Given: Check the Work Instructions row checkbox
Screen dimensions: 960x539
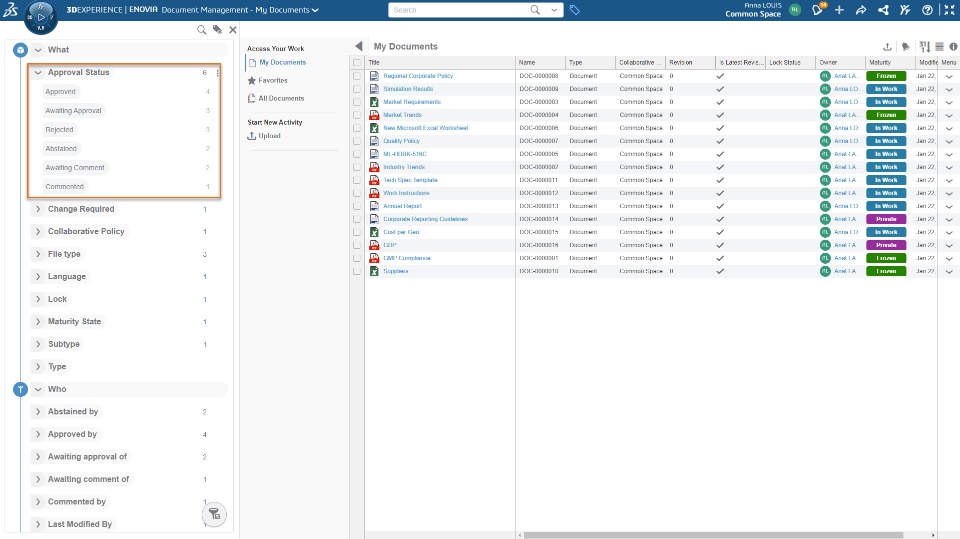Looking at the screenshot, I should [x=357, y=193].
